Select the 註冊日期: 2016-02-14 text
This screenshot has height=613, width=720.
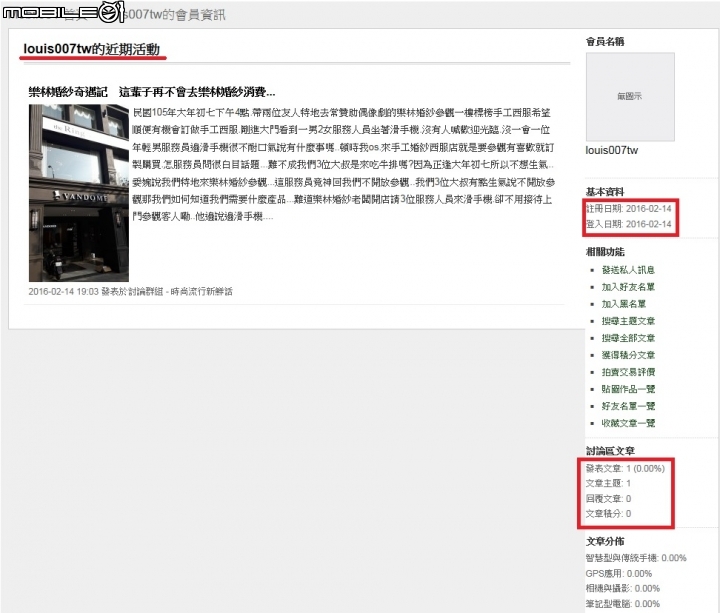[x=628, y=209]
